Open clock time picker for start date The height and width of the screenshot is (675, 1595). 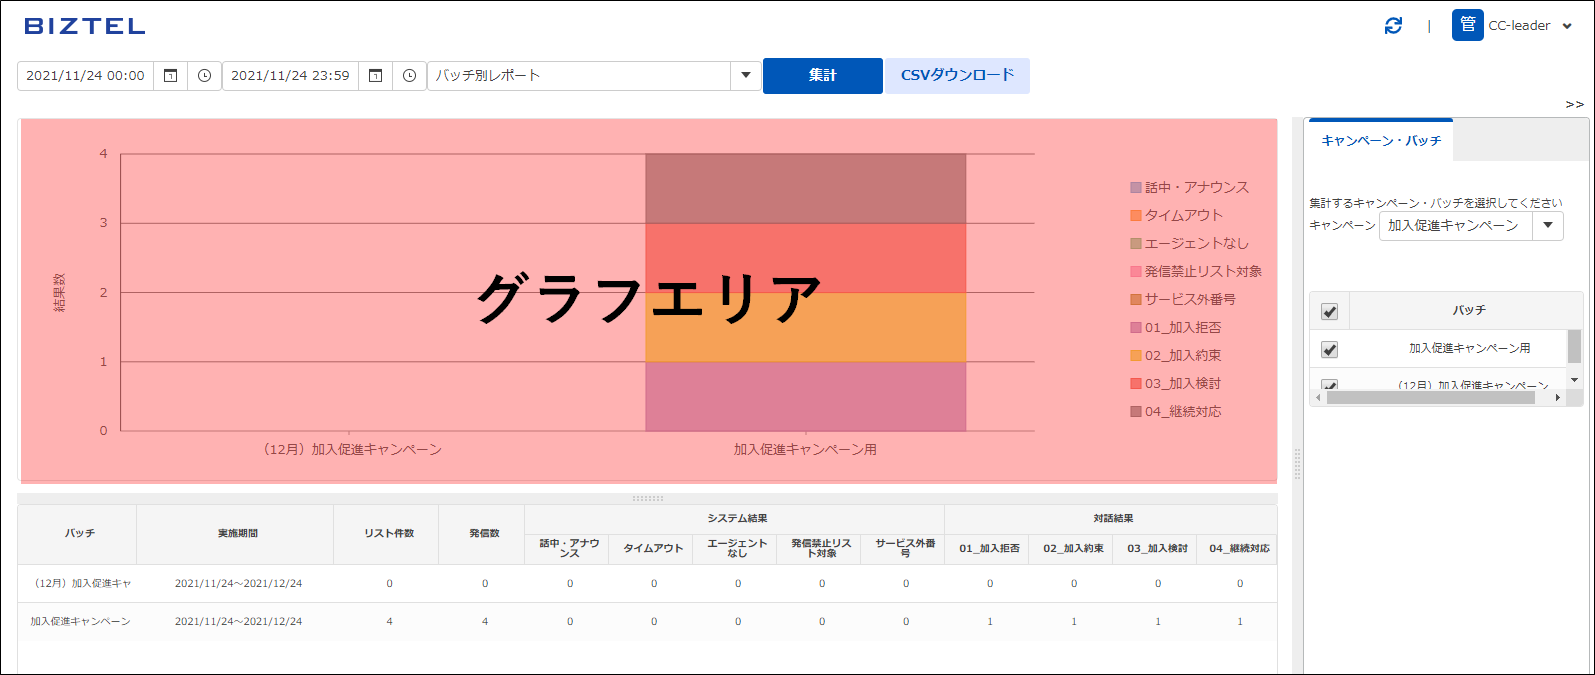204,76
